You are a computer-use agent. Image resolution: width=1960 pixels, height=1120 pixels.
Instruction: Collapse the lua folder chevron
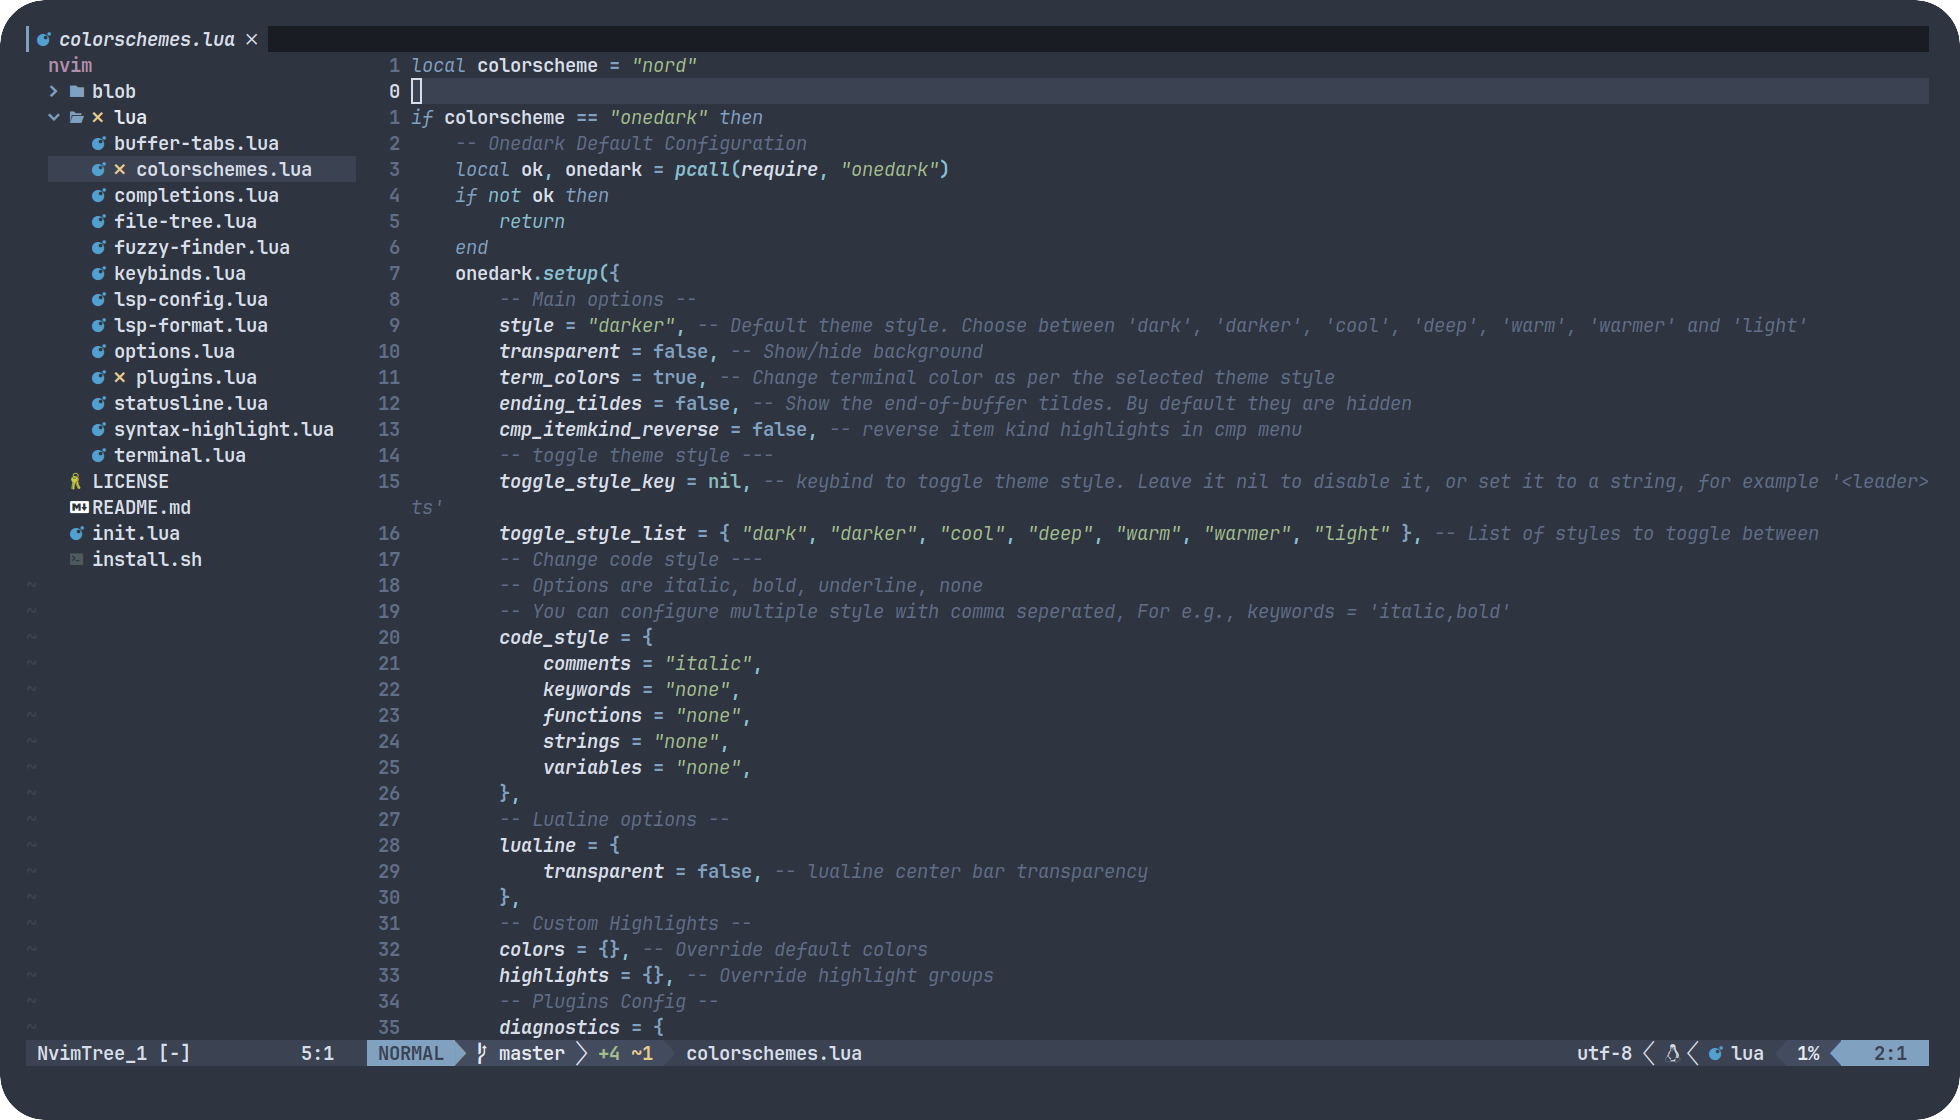tap(54, 117)
